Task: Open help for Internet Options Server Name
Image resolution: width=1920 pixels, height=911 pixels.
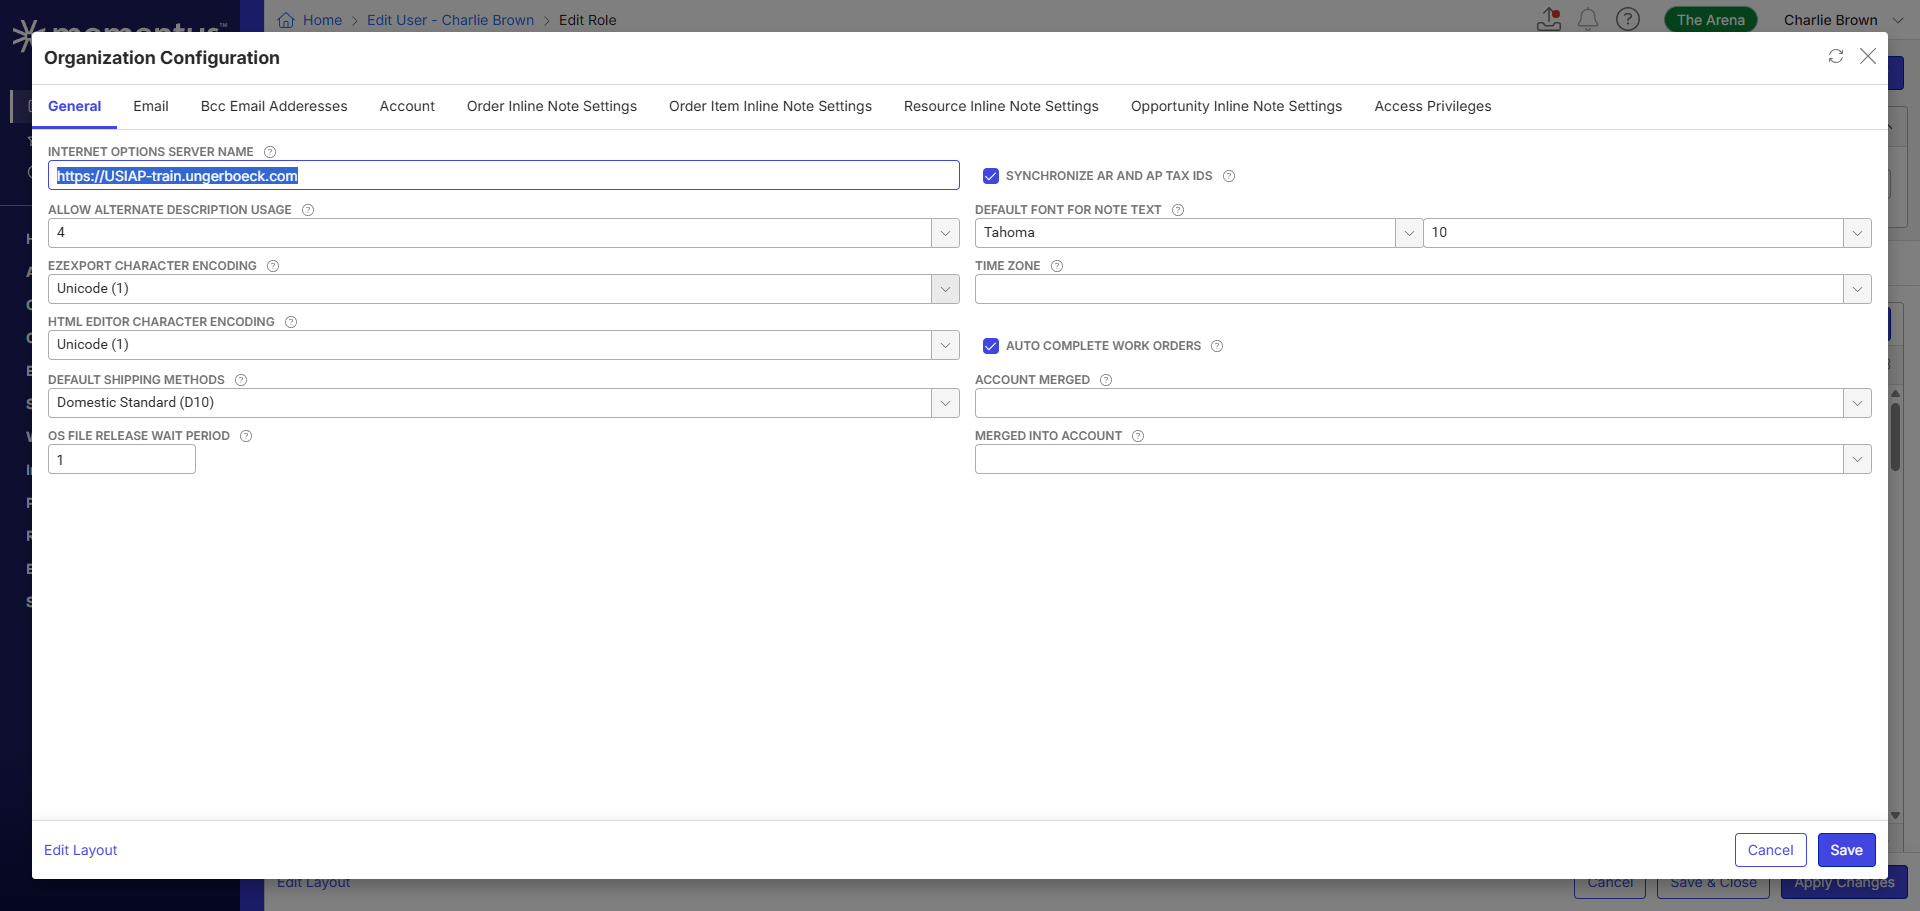Action: point(270,152)
